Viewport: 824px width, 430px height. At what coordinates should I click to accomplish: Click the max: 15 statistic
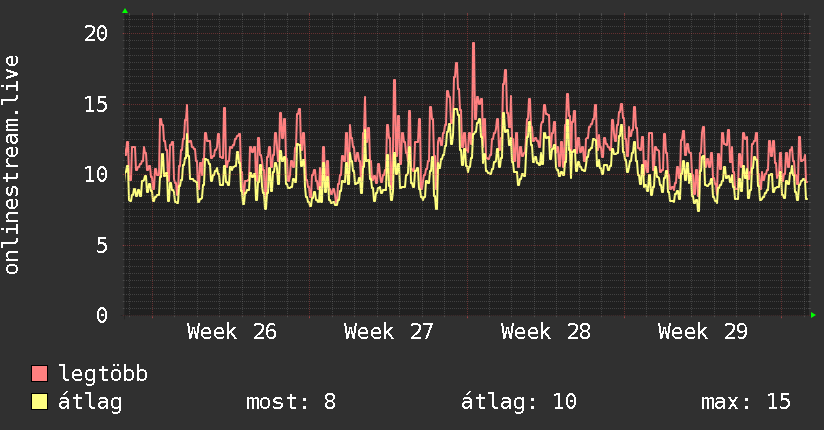pyautogui.click(x=746, y=402)
